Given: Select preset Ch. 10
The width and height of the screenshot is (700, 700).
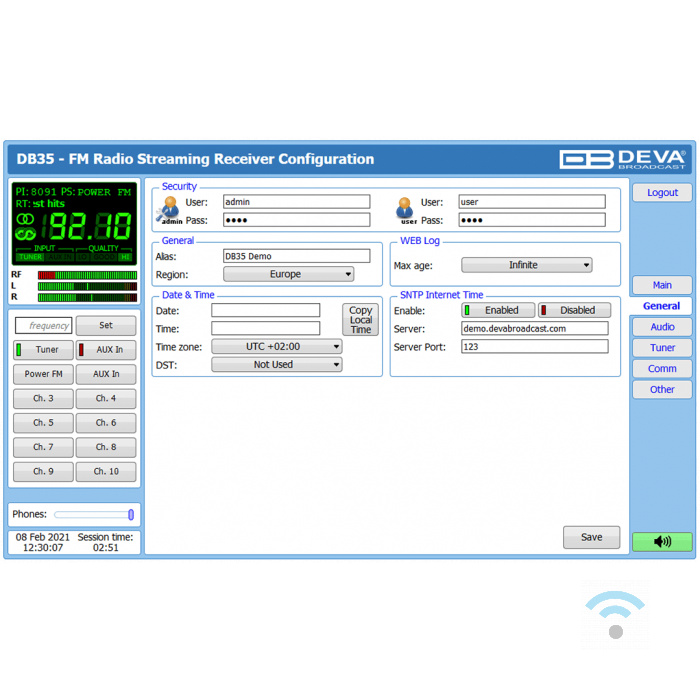Looking at the screenshot, I should pyautogui.click(x=106, y=471).
